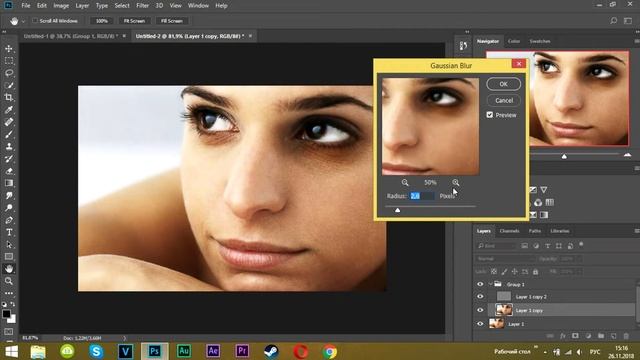The height and width of the screenshot is (360, 640).
Task: Select the Rectangle shape tool
Action: pyautogui.click(x=9, y=257)
